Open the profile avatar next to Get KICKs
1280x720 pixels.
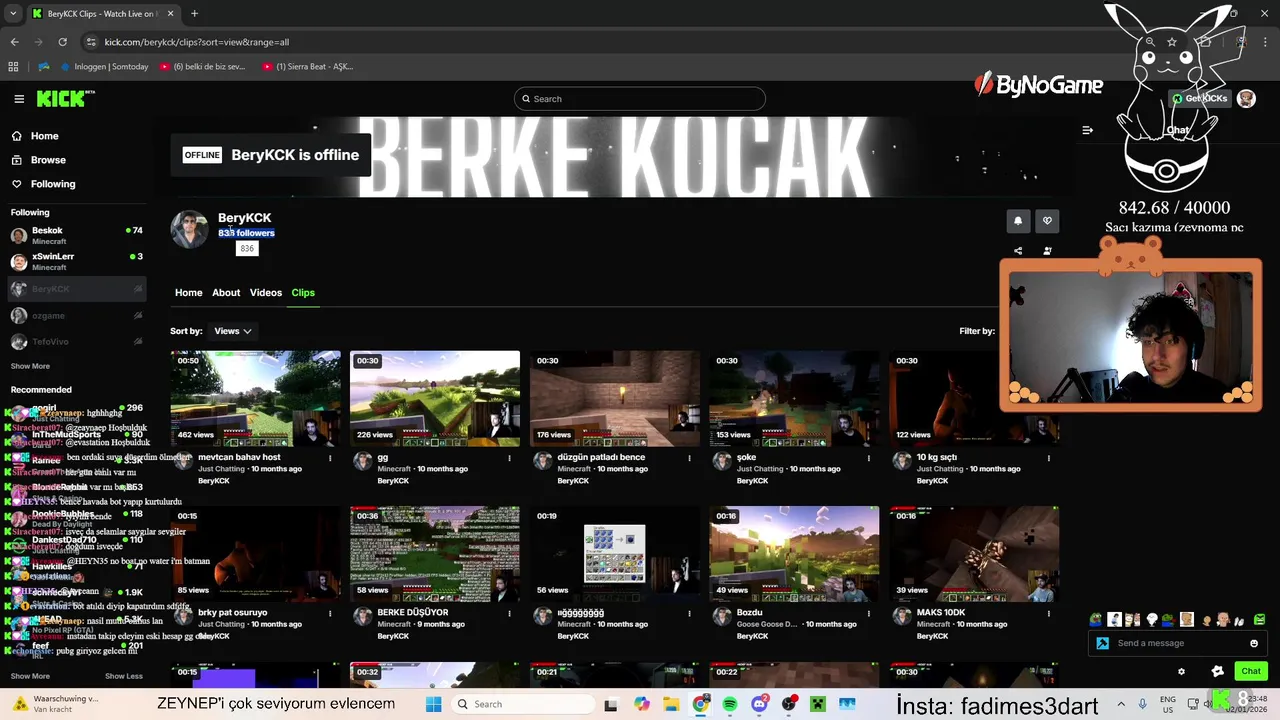(x=1246, y=98)
